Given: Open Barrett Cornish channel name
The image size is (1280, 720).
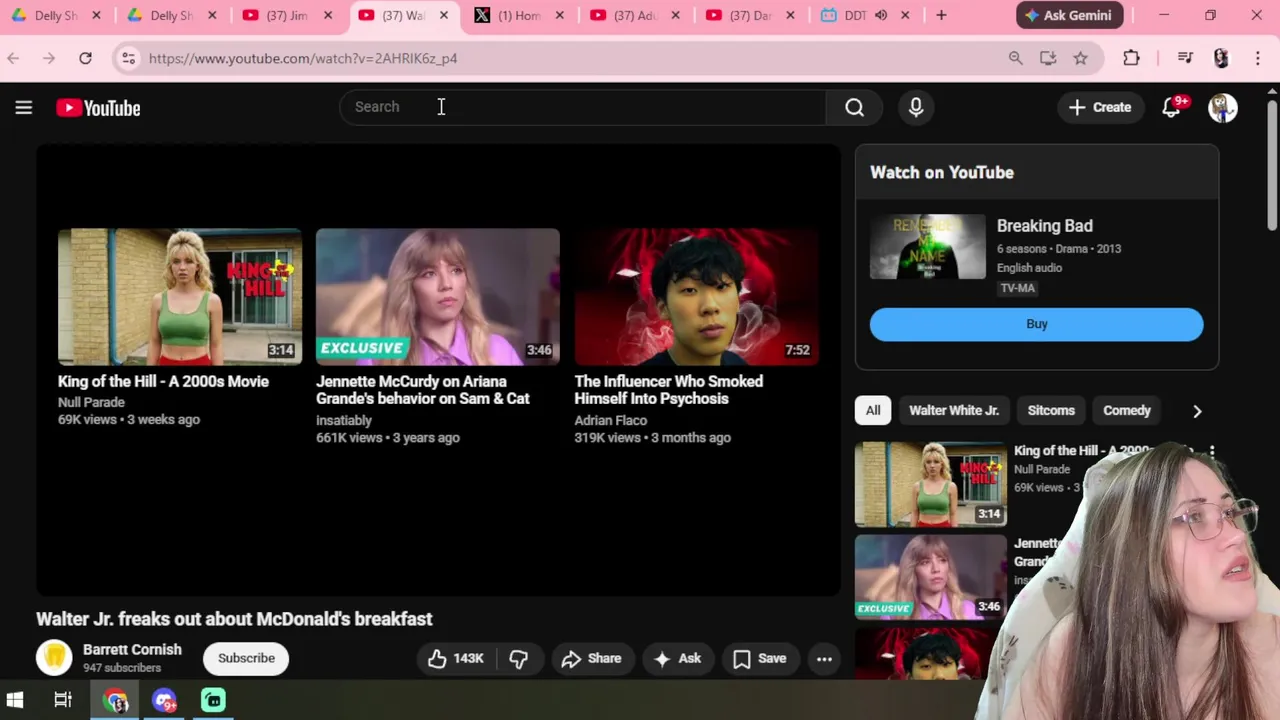Looking at the screenshot, I should [x=132, y=649].
